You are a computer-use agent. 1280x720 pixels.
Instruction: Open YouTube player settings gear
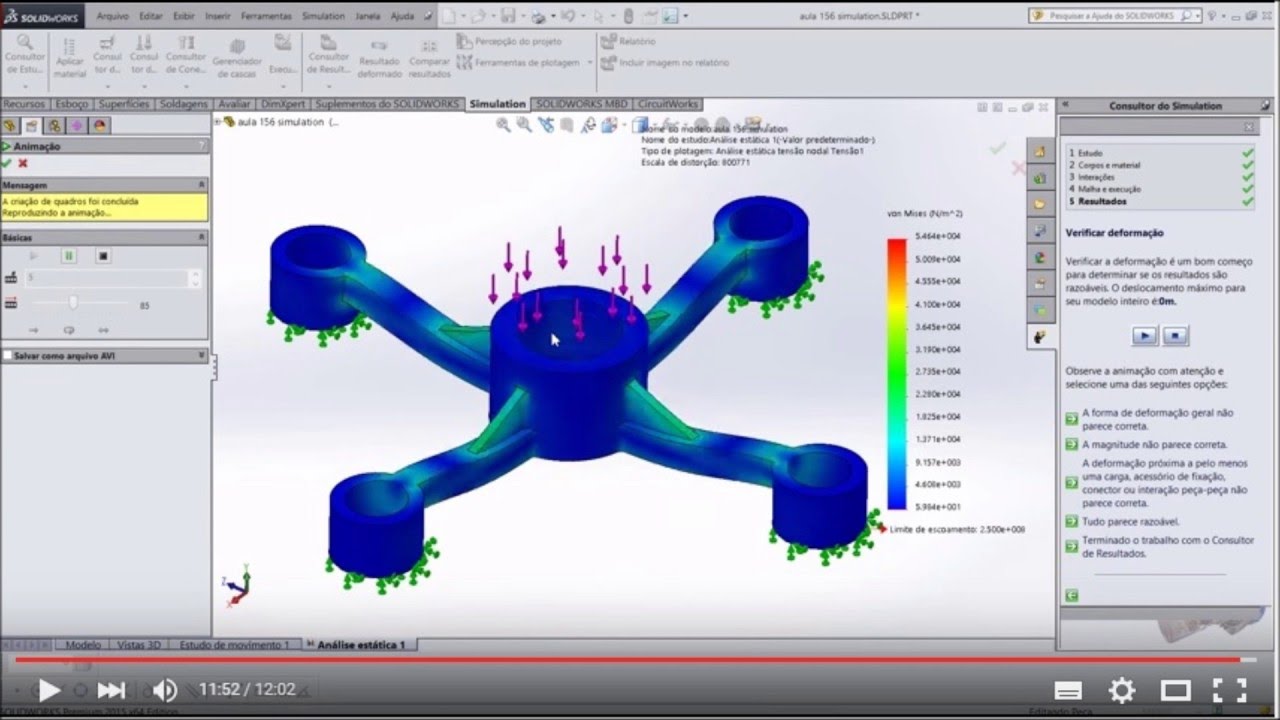click(x=1122, y=690)
